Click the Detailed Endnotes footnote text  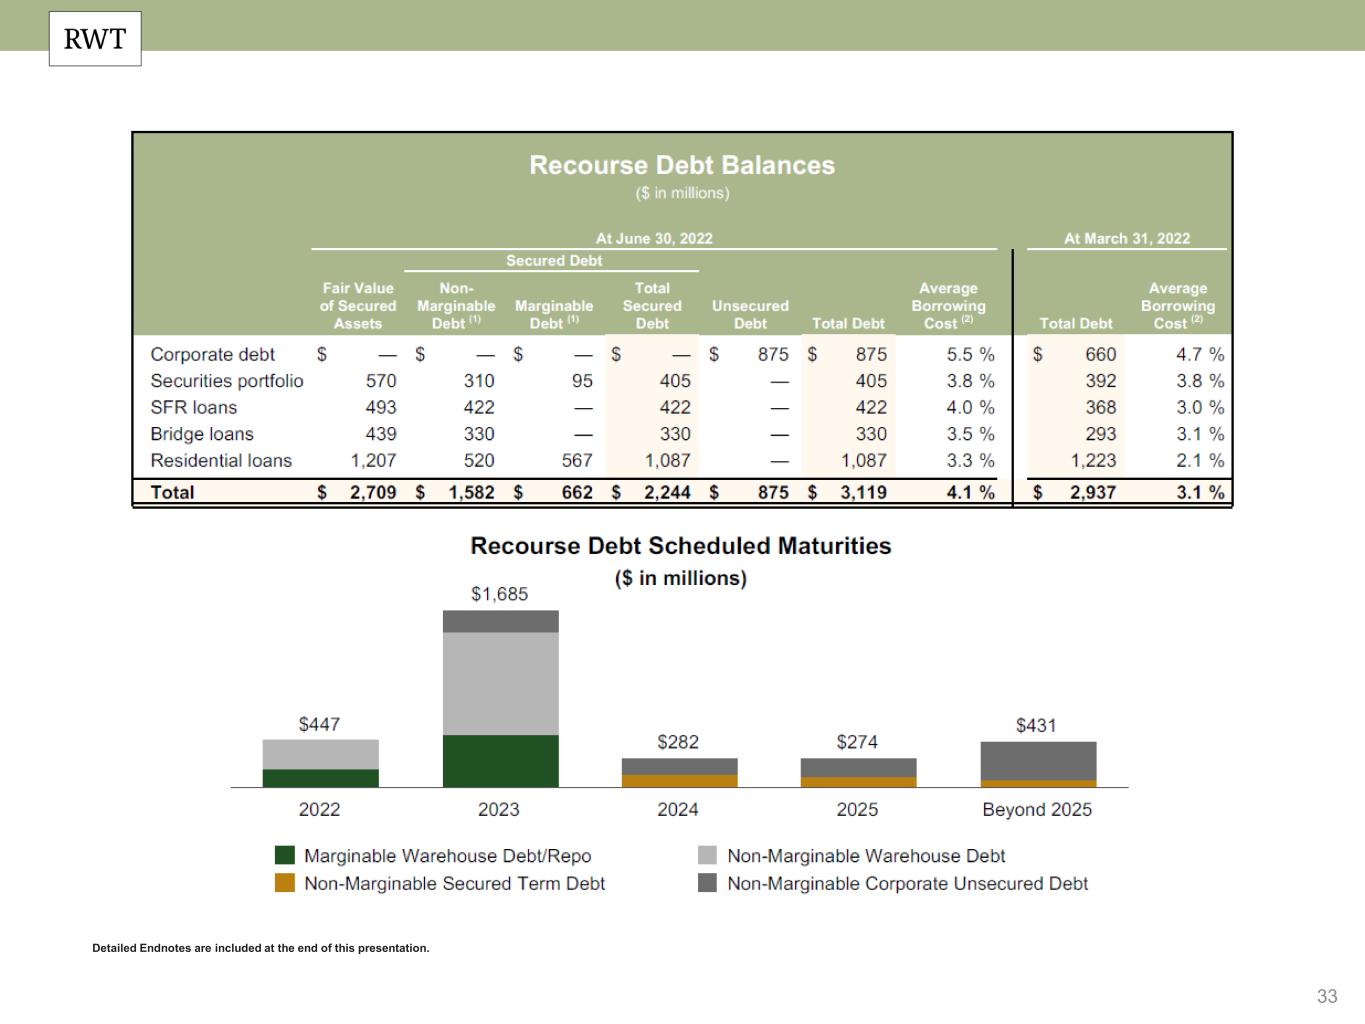click(x=260, y=948)
